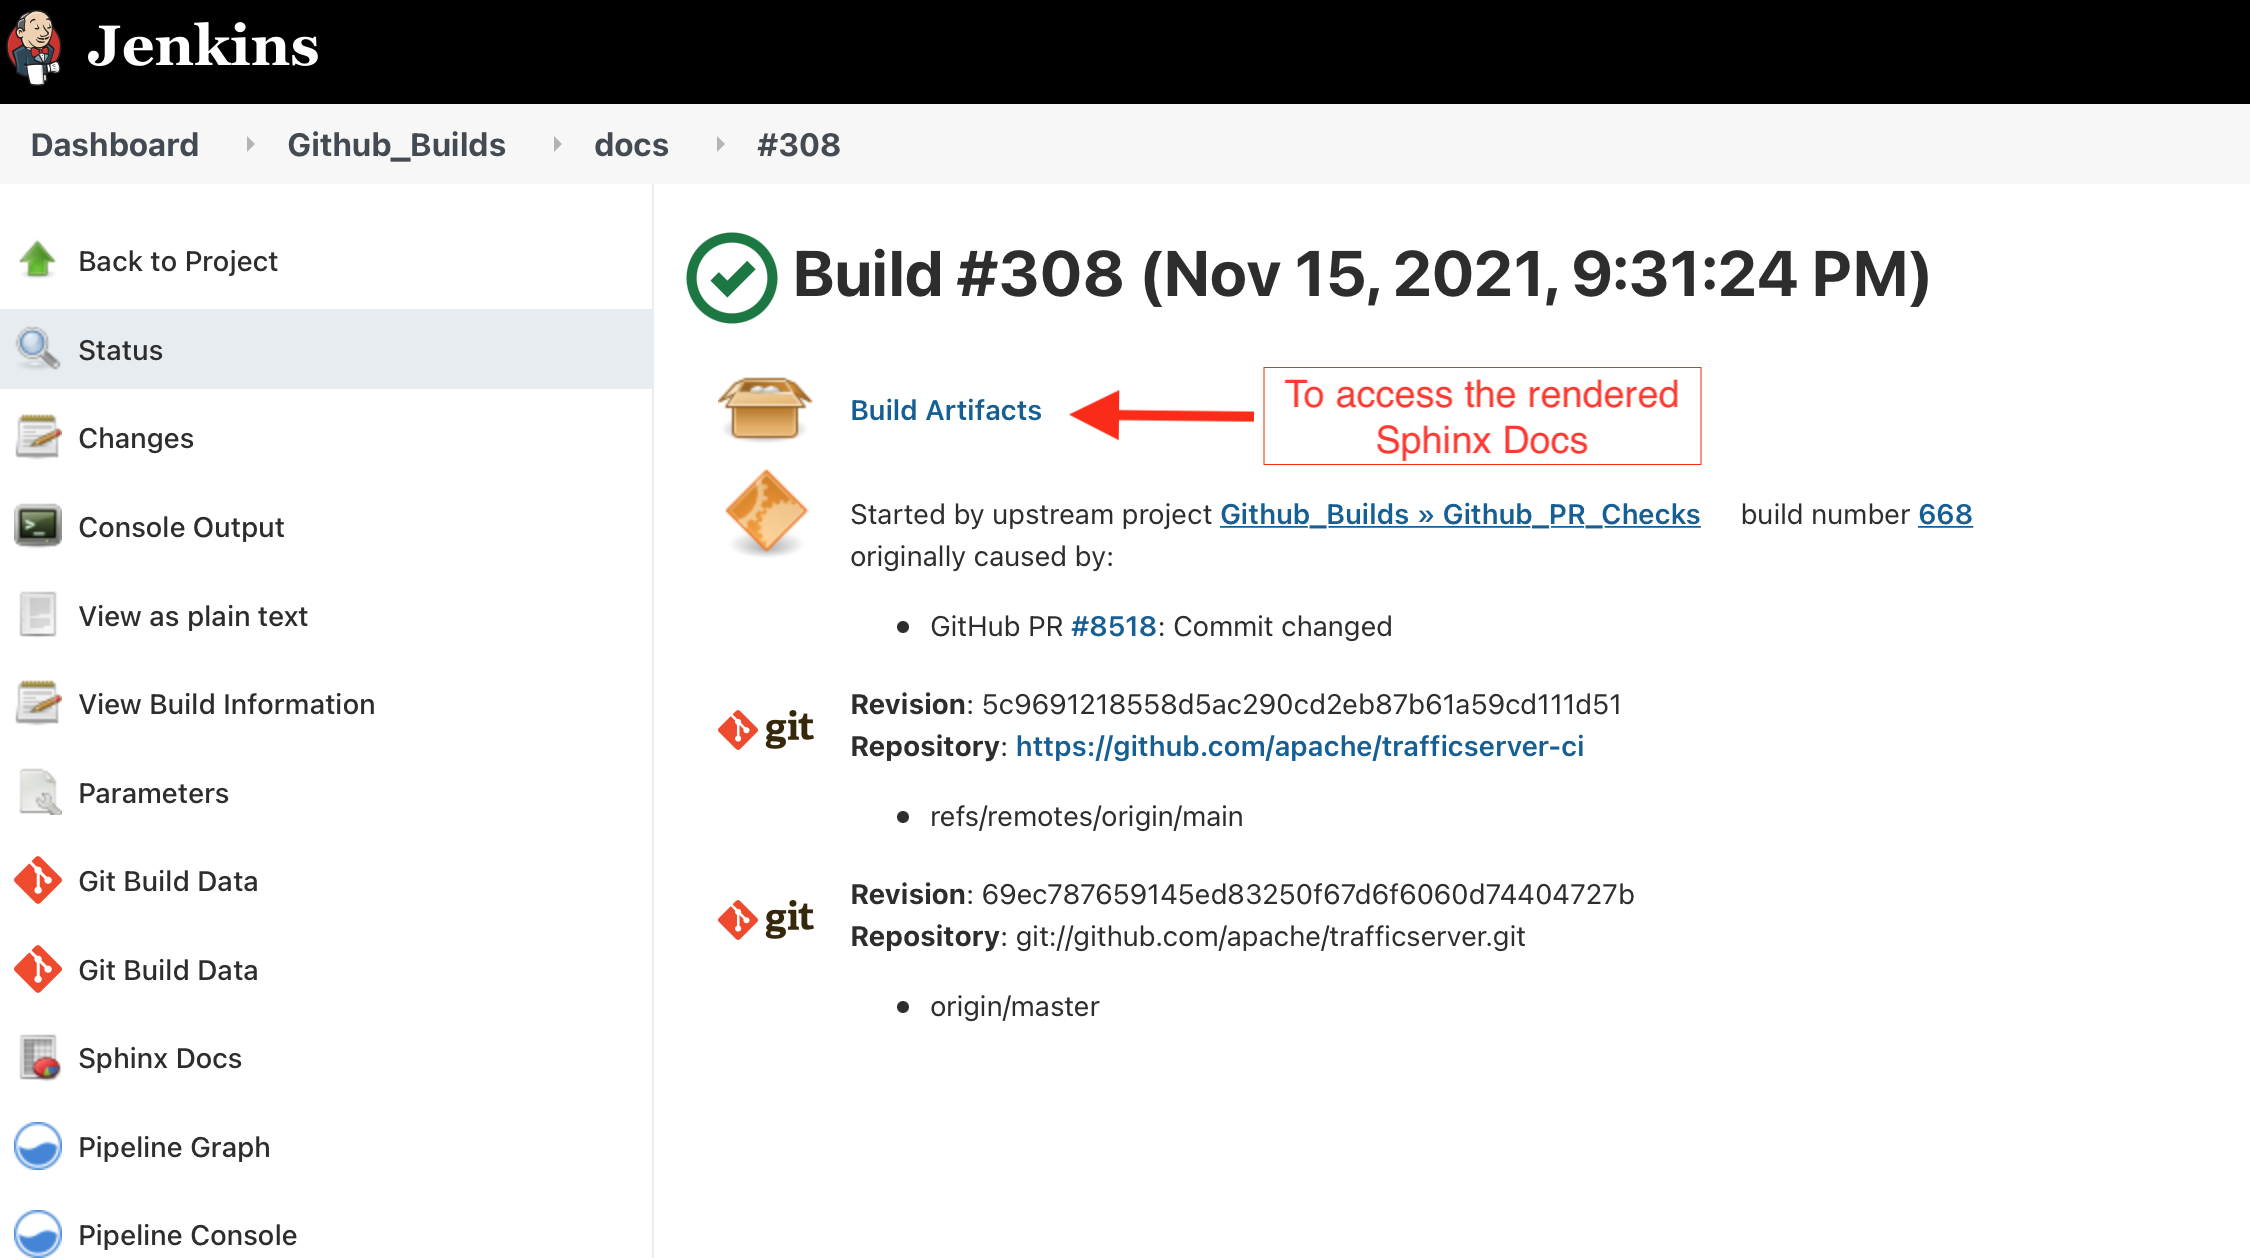Image resolution: width=2250 pixels, height=1258 pixels.
Task: Expand the Changes sidebar section
Action: pyautogui.click(x=134, y=437)
